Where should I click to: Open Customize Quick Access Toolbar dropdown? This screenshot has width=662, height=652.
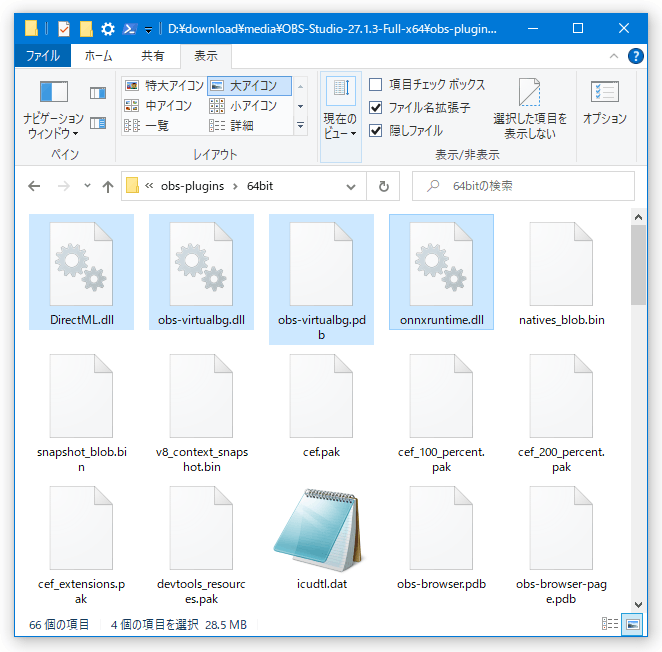[148, 30]
